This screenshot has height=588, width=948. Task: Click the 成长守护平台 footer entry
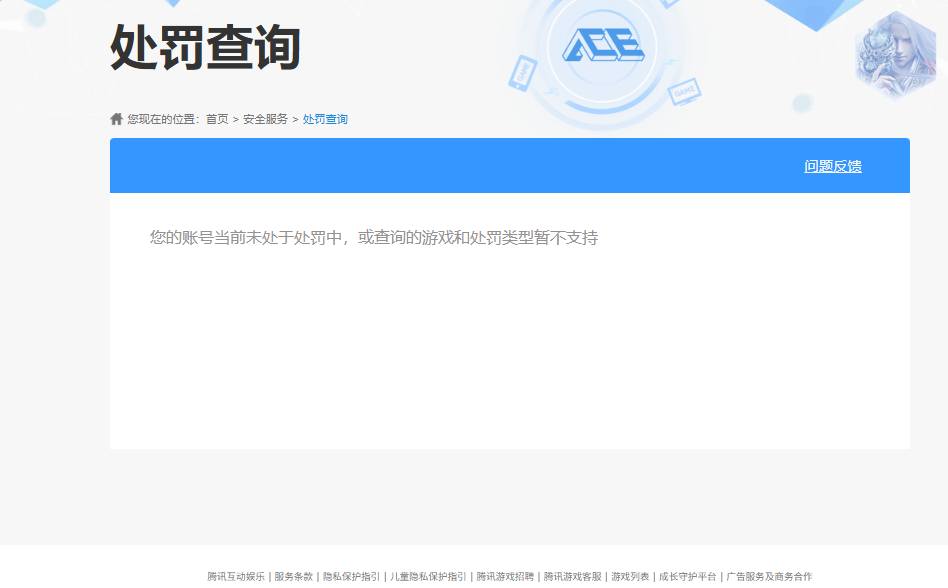687,577
